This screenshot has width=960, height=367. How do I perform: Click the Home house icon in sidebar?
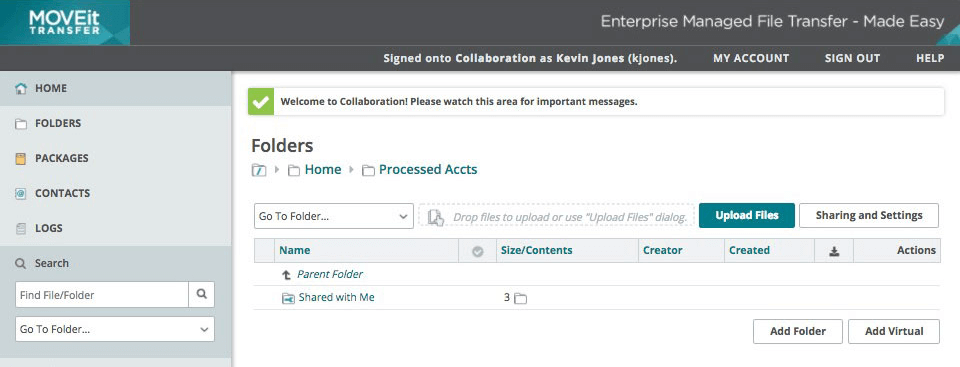(21, 89)
